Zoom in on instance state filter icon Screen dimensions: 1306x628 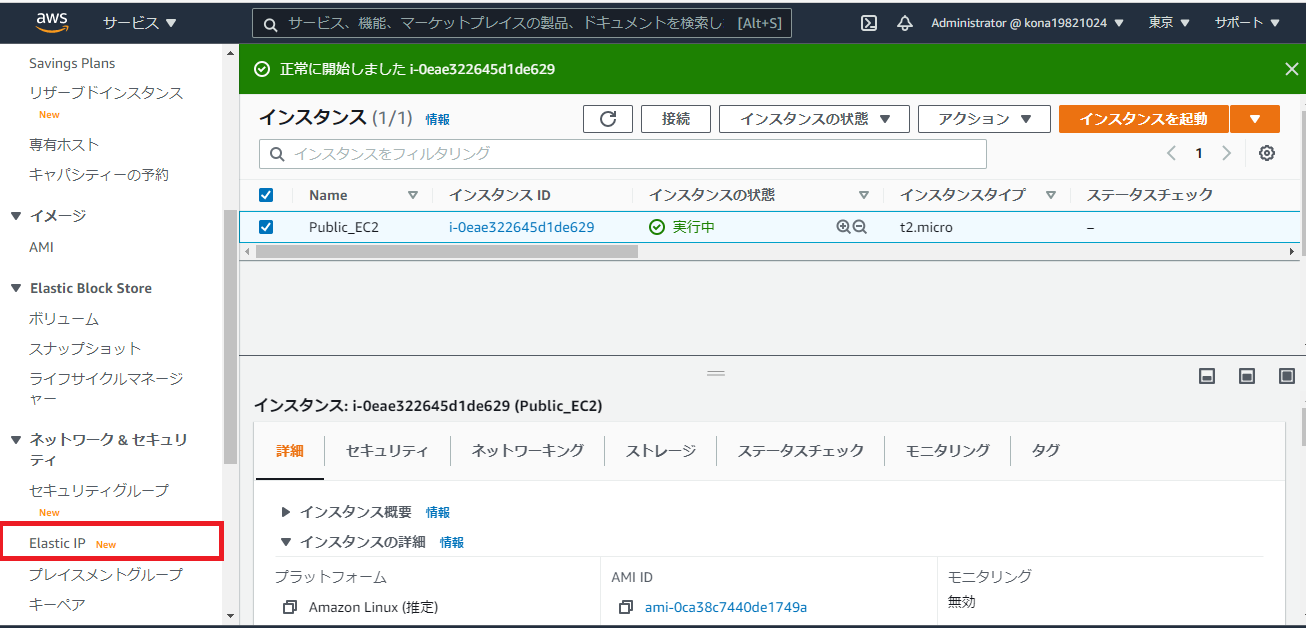[x=843, y=227]
